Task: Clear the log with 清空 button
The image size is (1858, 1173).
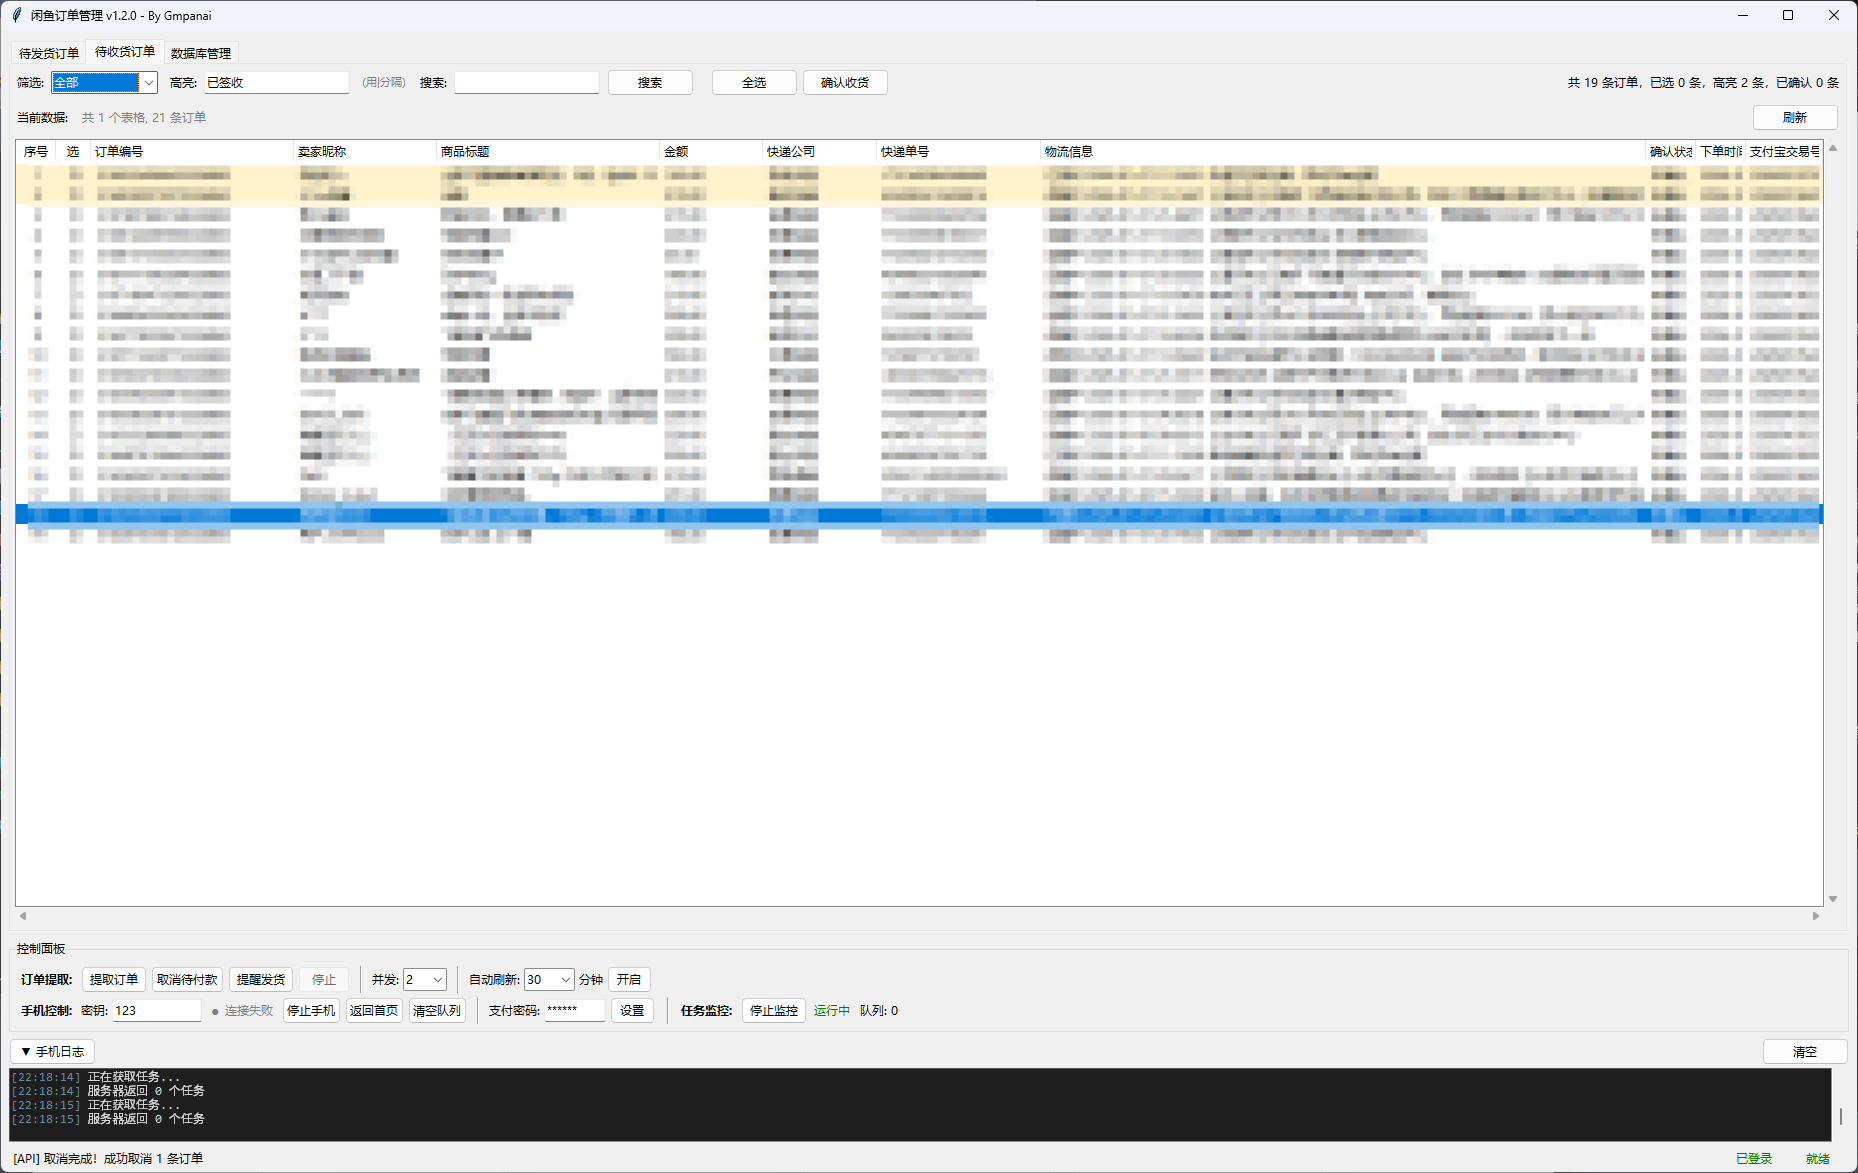Action: [x=1804, y=1052]
